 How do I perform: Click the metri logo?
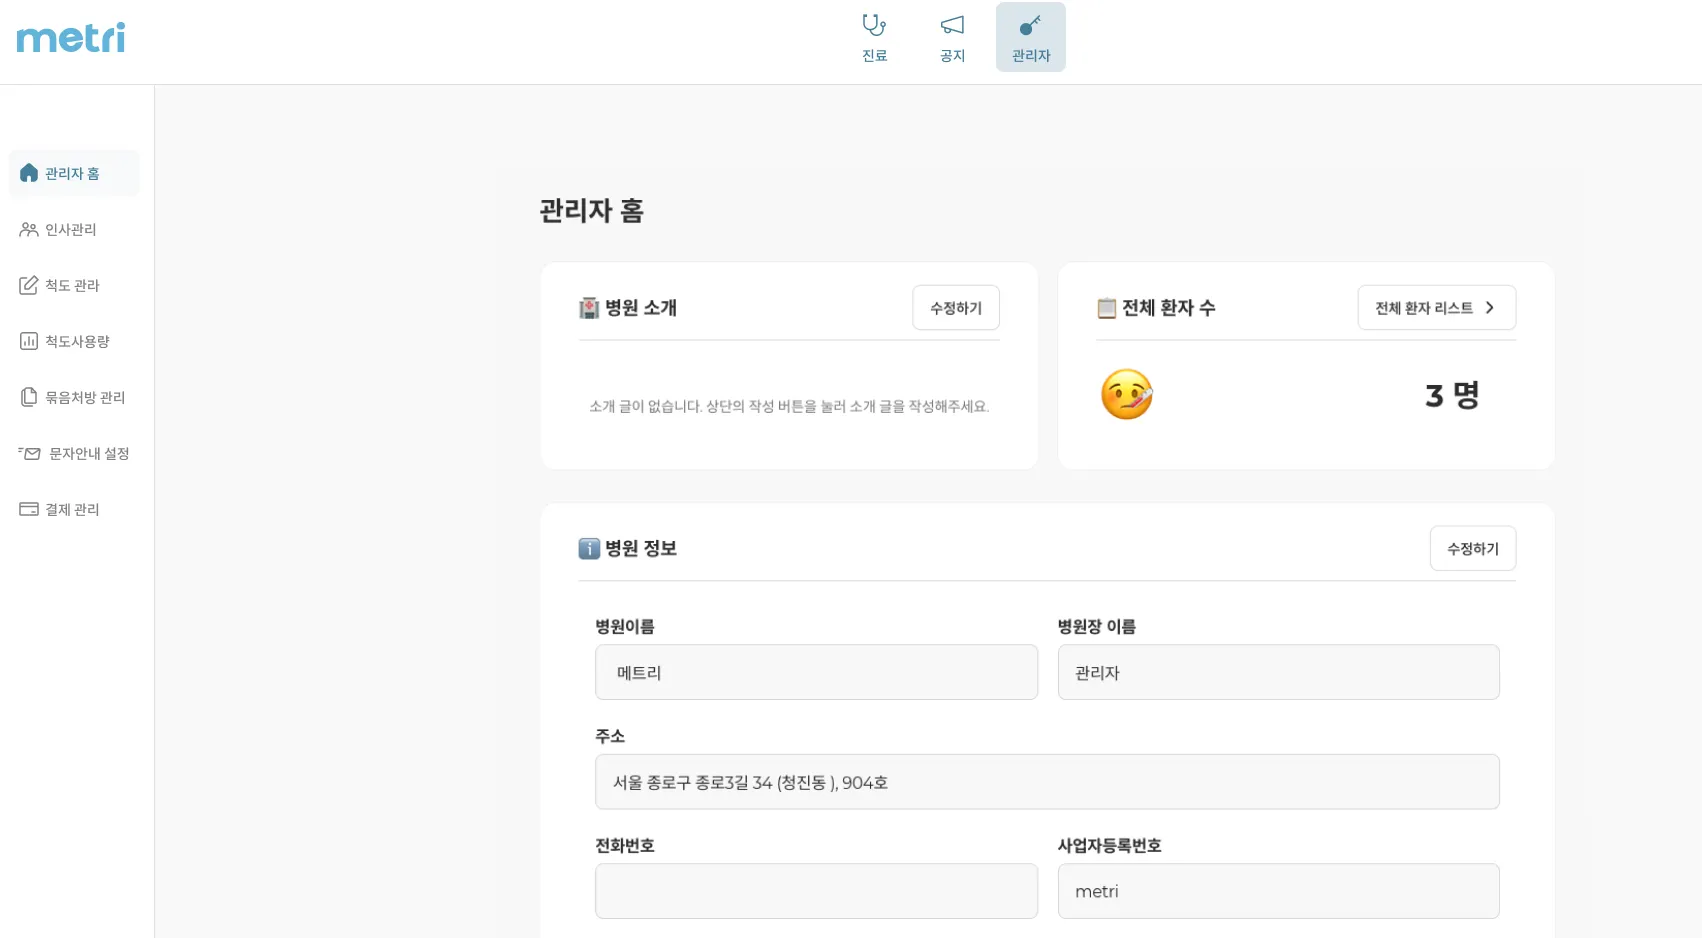pos(71,38)
